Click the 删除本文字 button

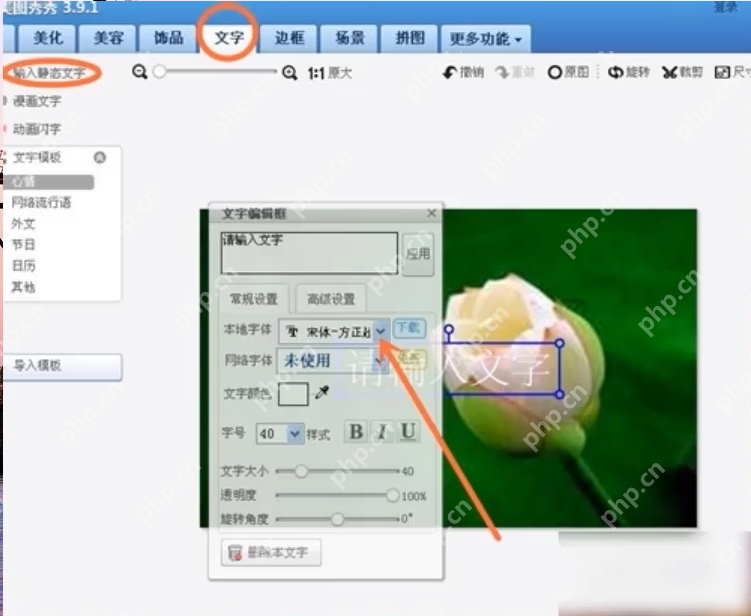click(x=271, y=553)
